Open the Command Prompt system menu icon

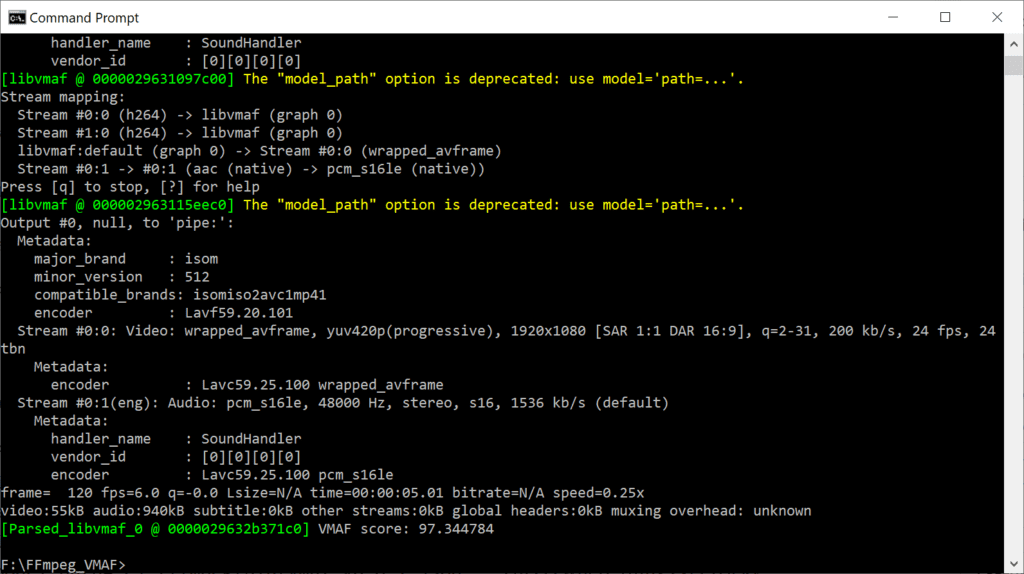(x=16, y=17)
